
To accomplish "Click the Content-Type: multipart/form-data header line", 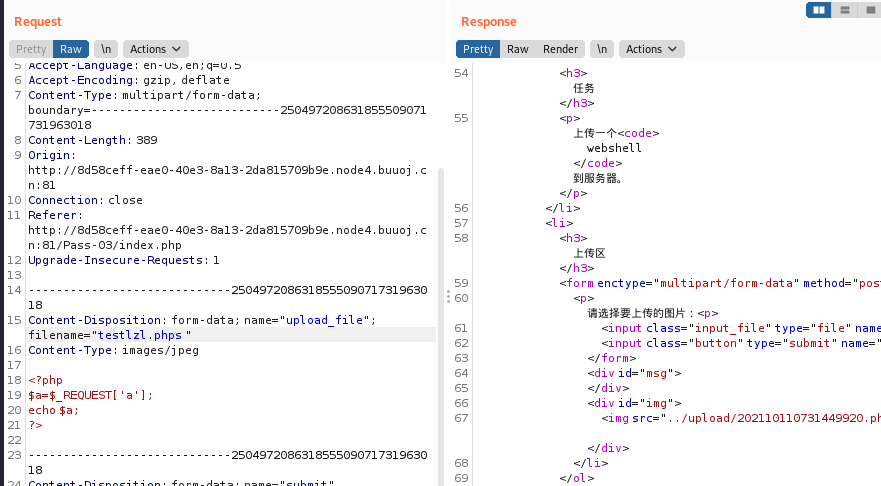I will coord(144,95).
